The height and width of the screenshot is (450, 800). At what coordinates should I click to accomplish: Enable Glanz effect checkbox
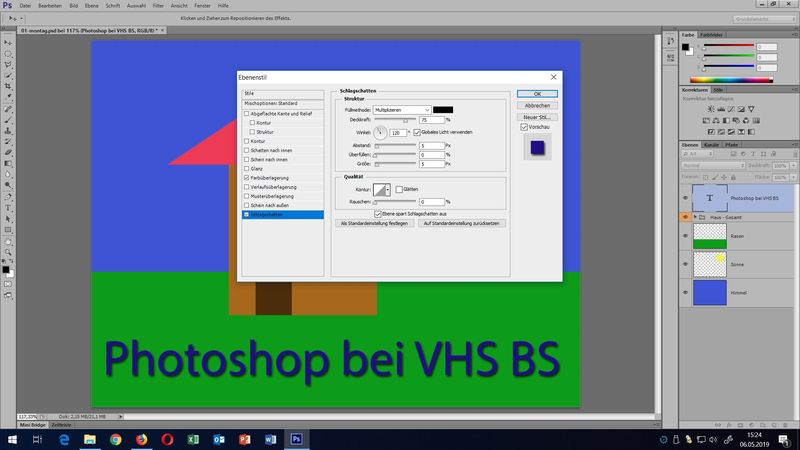point(246,169)
